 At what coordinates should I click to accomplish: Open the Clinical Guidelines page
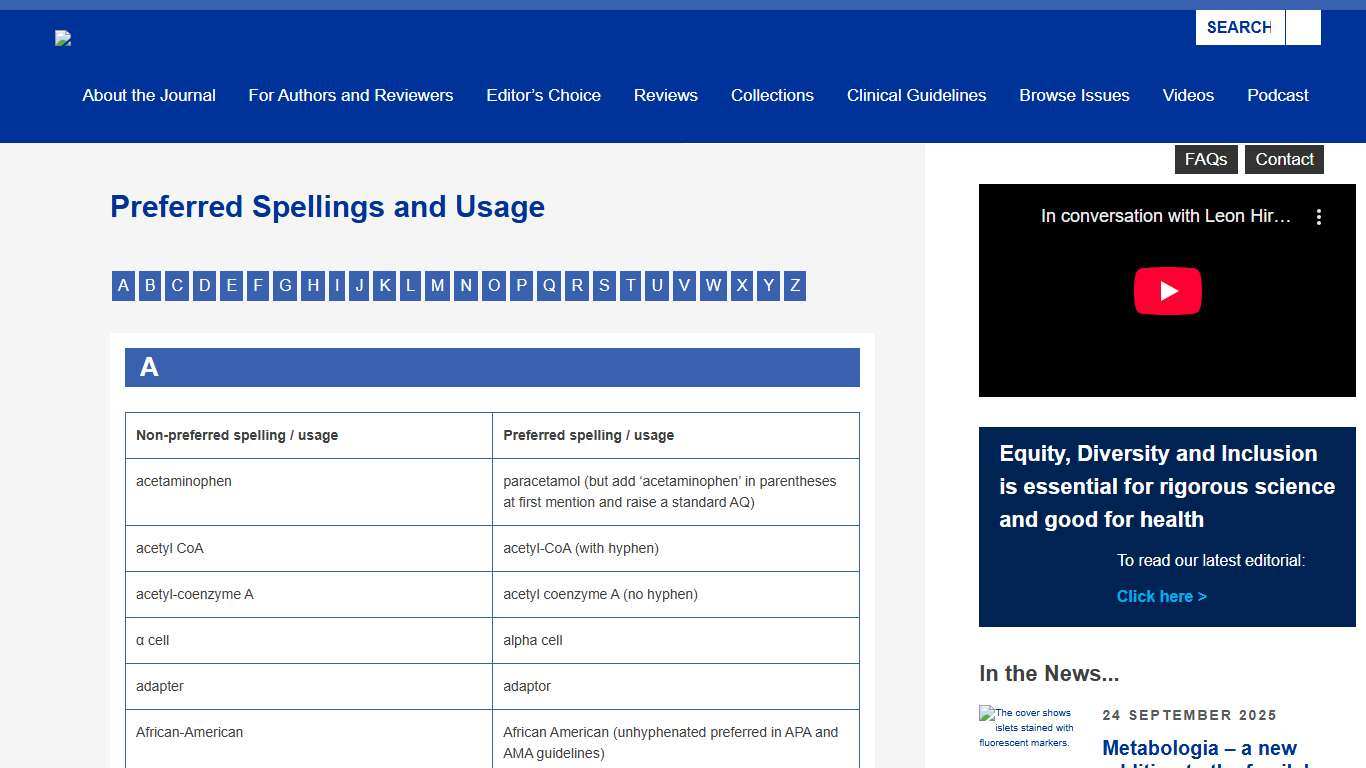tap(916, 96)
